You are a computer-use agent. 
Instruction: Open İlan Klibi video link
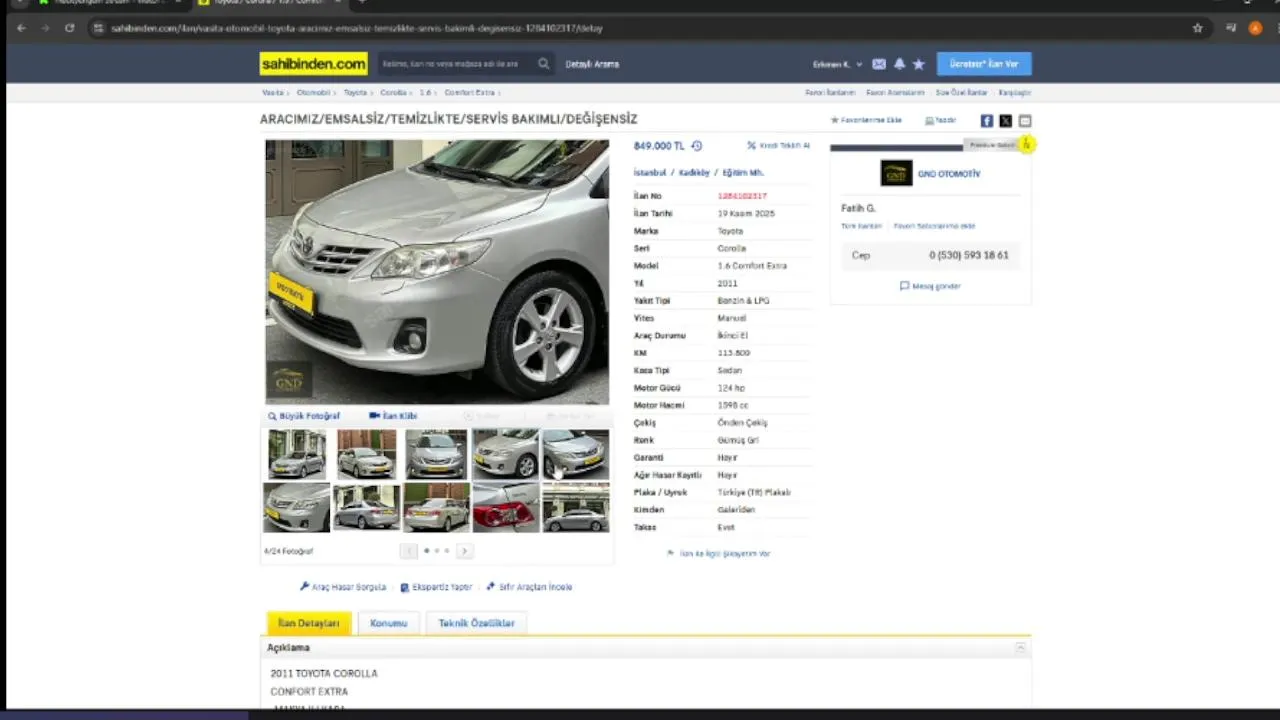pos(393,416)
